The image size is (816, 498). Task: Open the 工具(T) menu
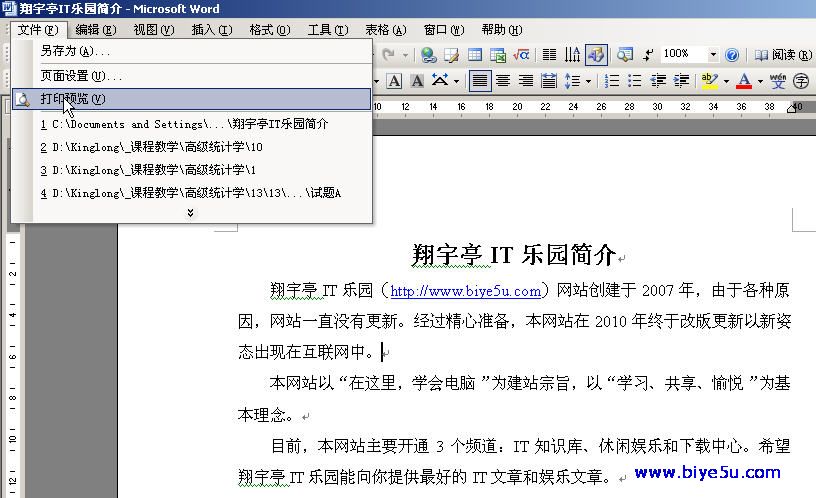(327, 30)
